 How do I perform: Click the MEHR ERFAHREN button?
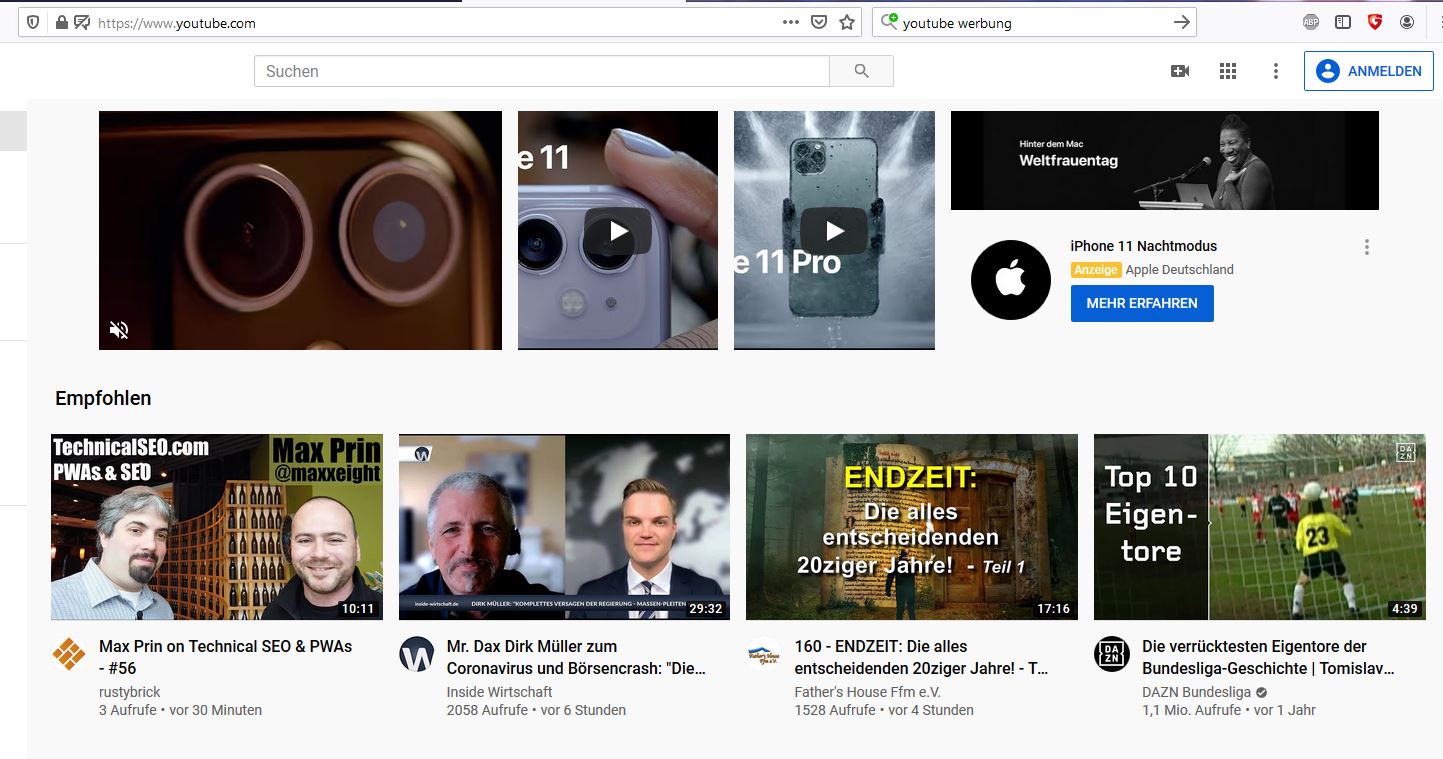point(1142,303)
